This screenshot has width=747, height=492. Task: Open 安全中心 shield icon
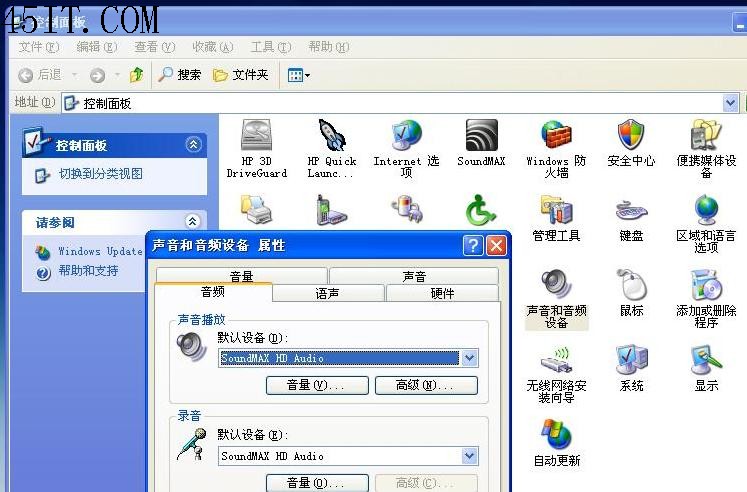pos(631,135)
